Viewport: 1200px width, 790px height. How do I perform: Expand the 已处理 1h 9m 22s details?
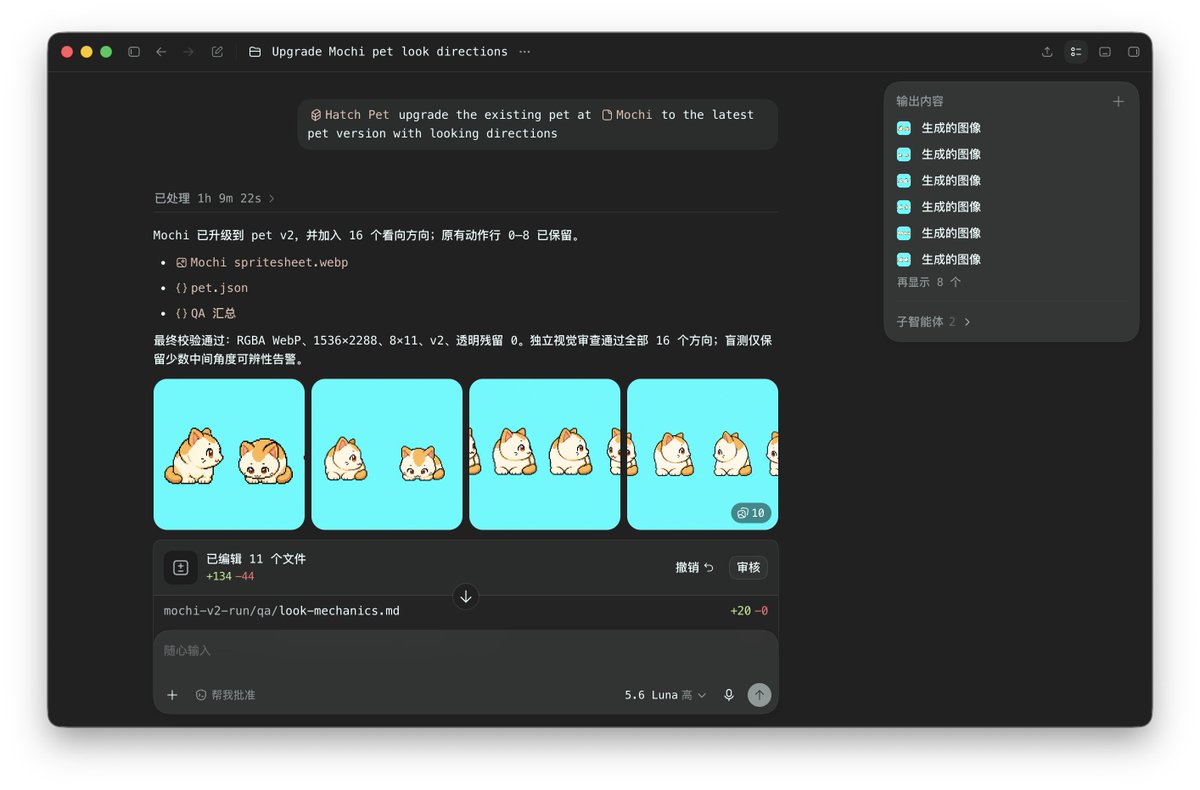215,198
